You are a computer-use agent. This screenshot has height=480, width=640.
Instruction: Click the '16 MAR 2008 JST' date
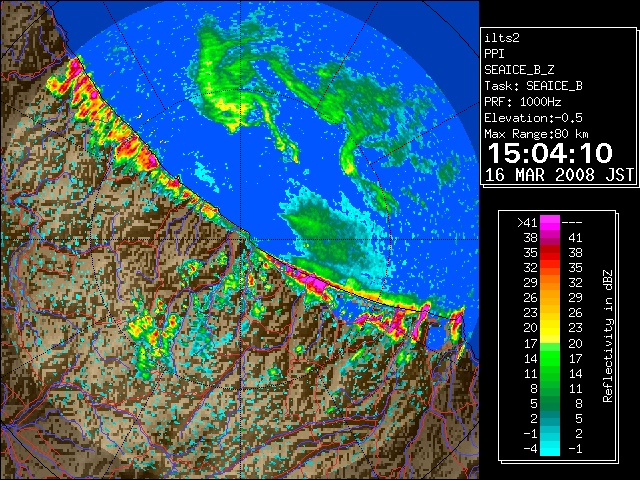(x=559, y=175)
